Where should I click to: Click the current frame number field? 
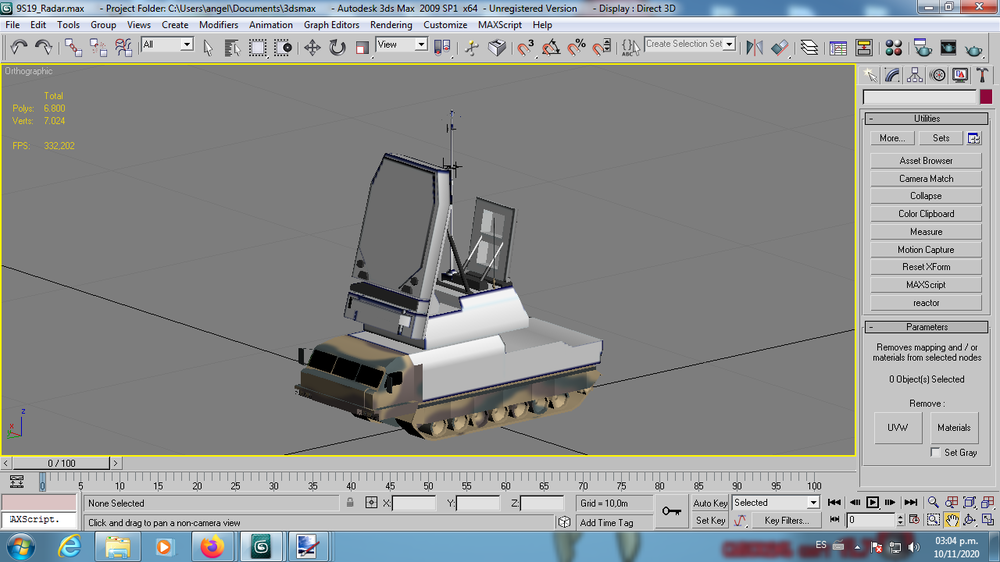click(x=871, y=520)
